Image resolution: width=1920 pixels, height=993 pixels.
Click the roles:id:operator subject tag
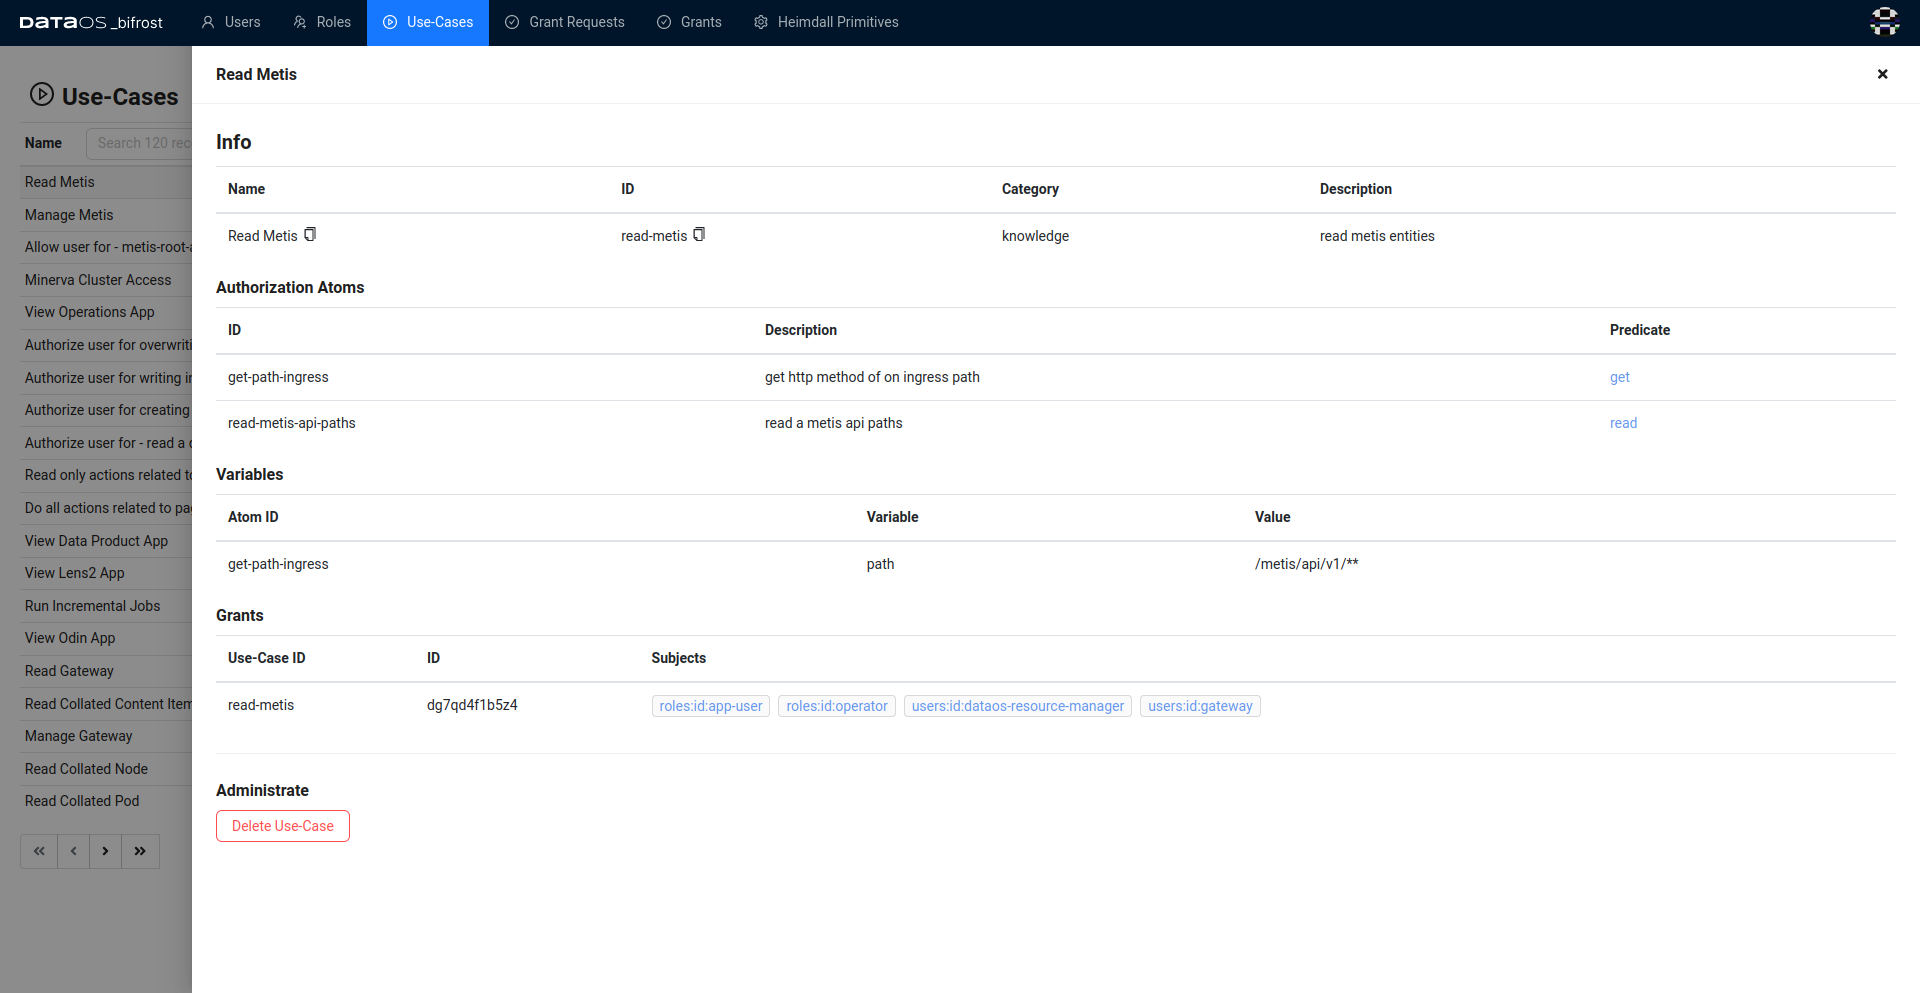click(x=837, y=706)
